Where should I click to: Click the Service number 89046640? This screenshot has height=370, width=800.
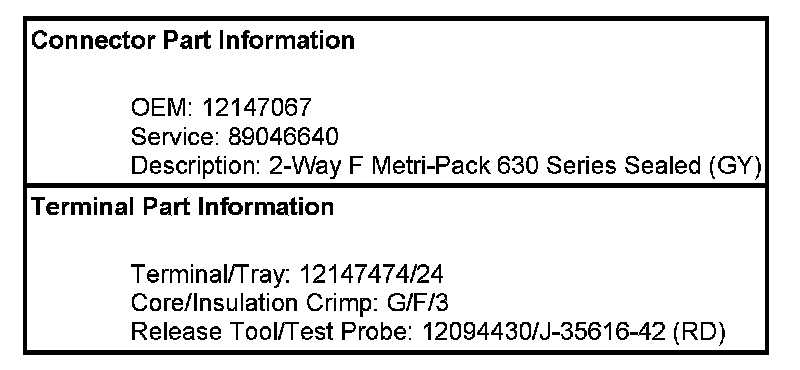coord(283,136)
